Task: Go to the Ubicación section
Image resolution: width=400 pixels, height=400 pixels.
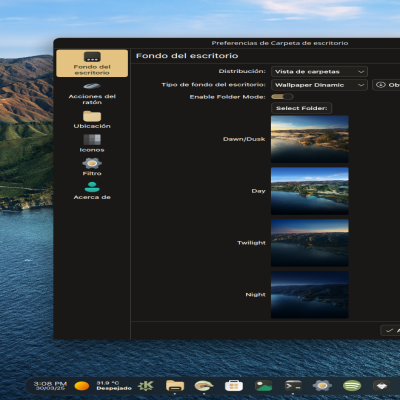Action: coord(92,120)
